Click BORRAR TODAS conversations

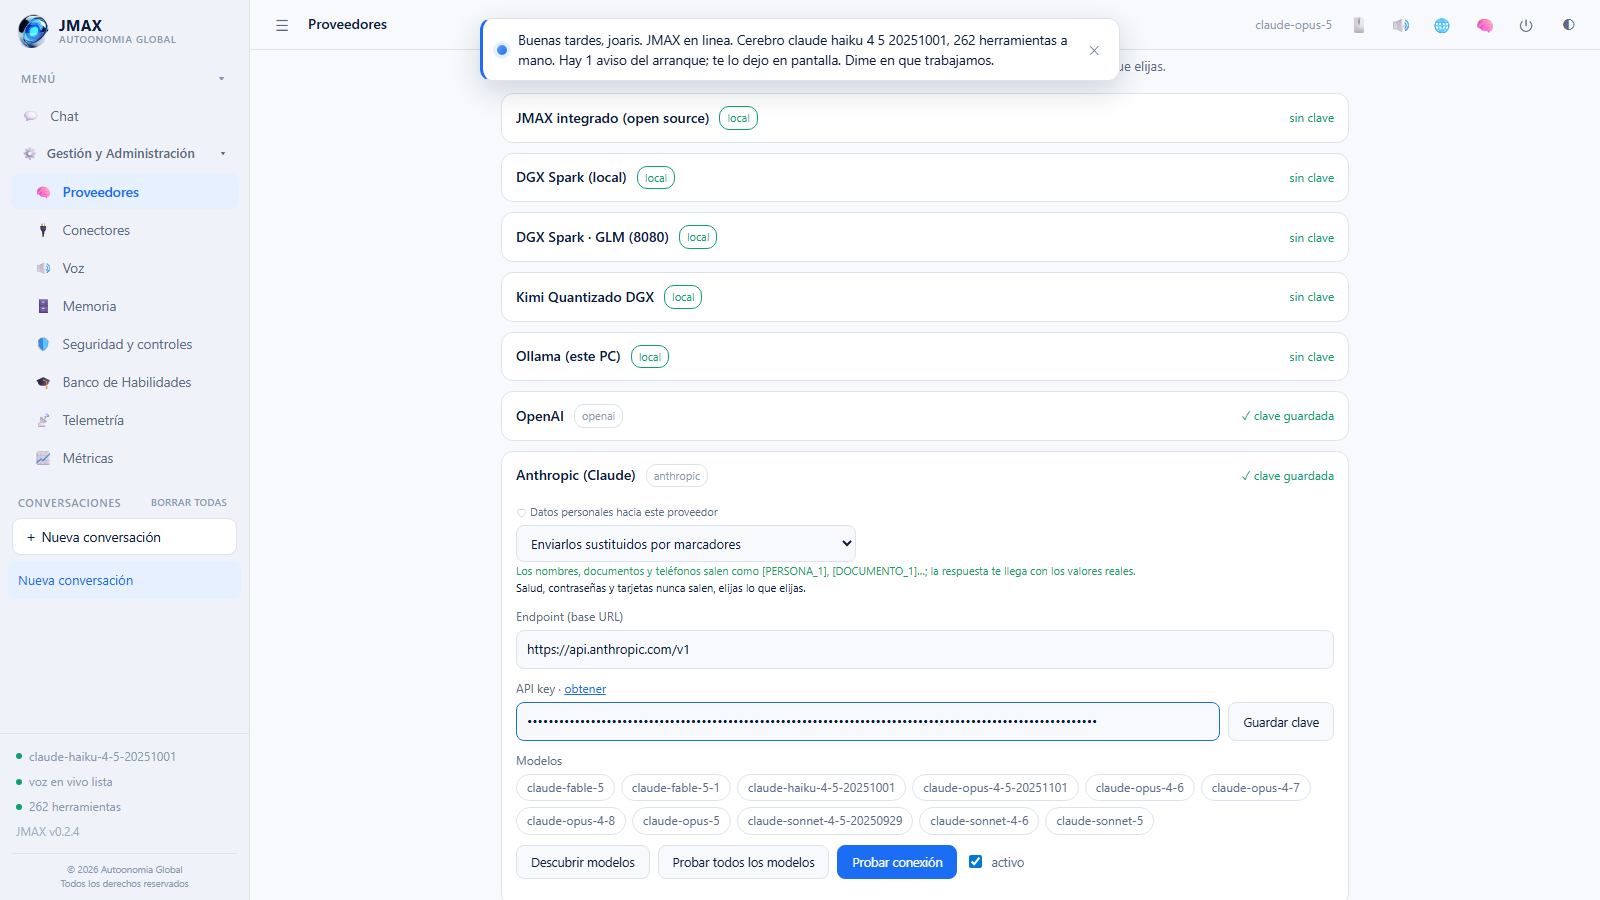click(x=189, y=503)
